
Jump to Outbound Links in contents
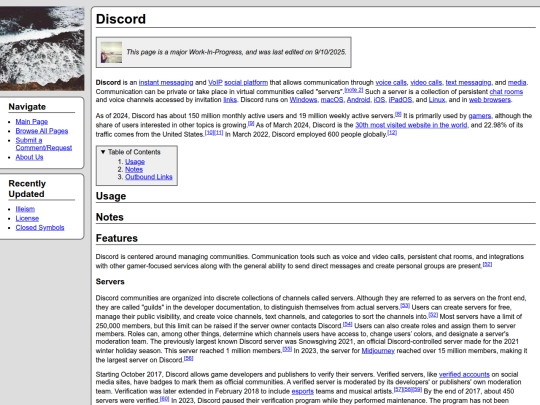pyautogui.click(x=149, y=177)
